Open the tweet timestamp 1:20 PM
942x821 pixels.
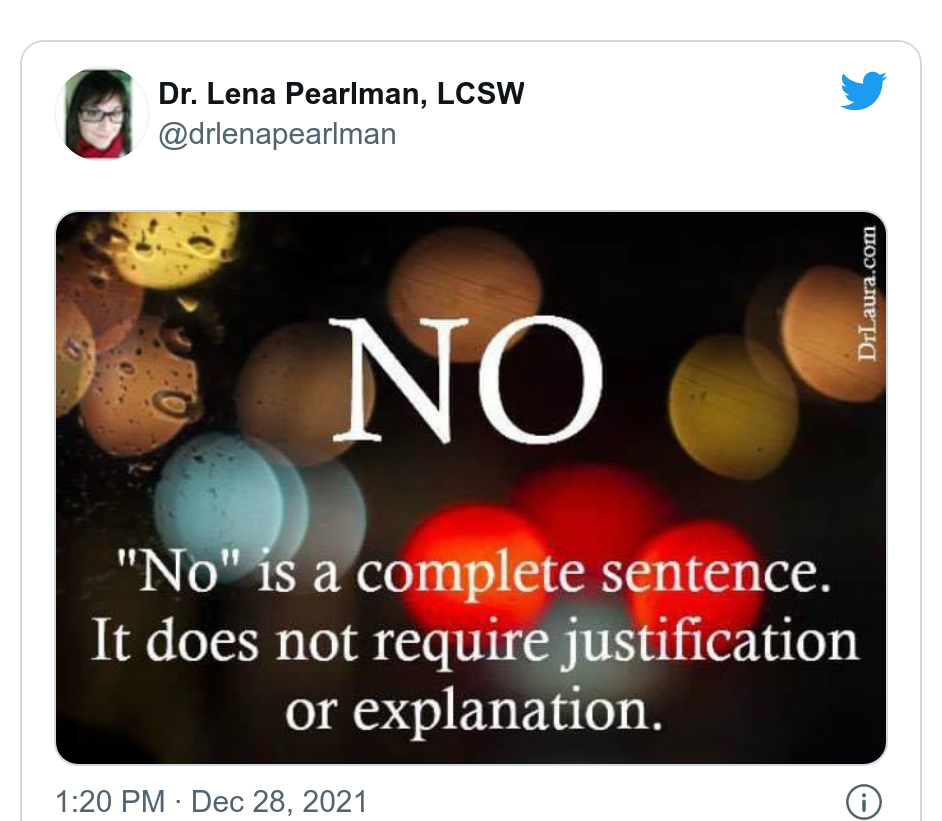click(110, 801)
